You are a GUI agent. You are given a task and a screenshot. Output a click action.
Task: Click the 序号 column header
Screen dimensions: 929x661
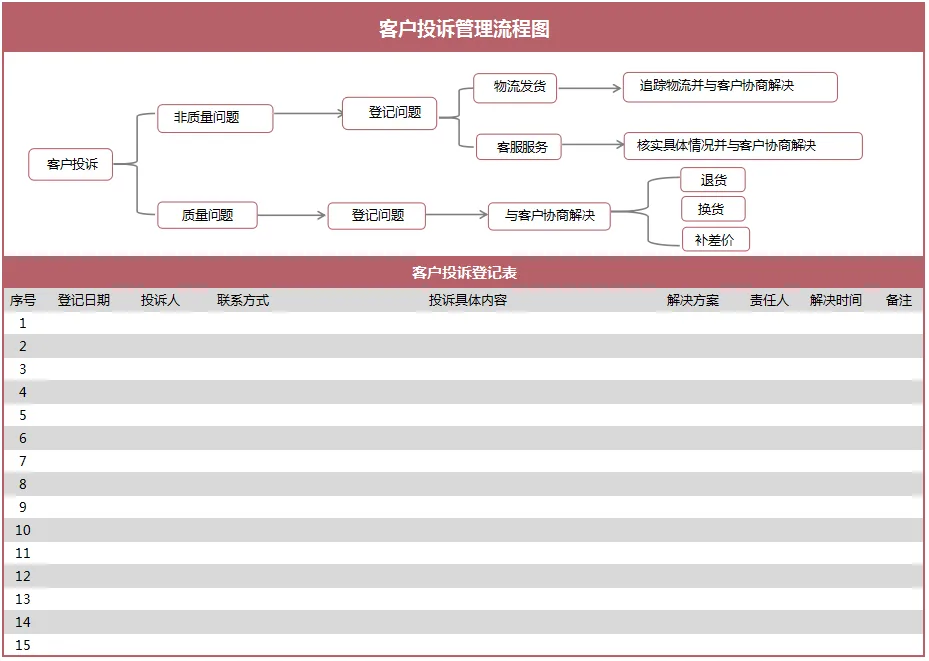point(23,300)
